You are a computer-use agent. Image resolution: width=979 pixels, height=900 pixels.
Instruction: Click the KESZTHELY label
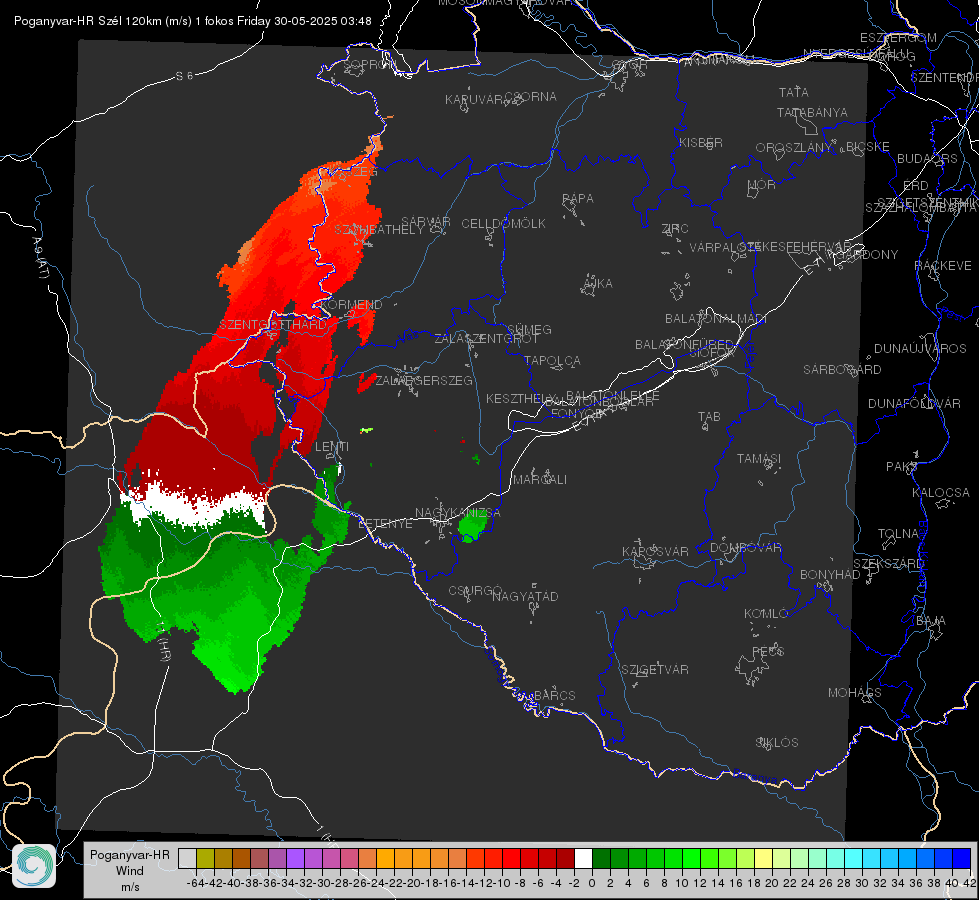(x=520, y=398)
